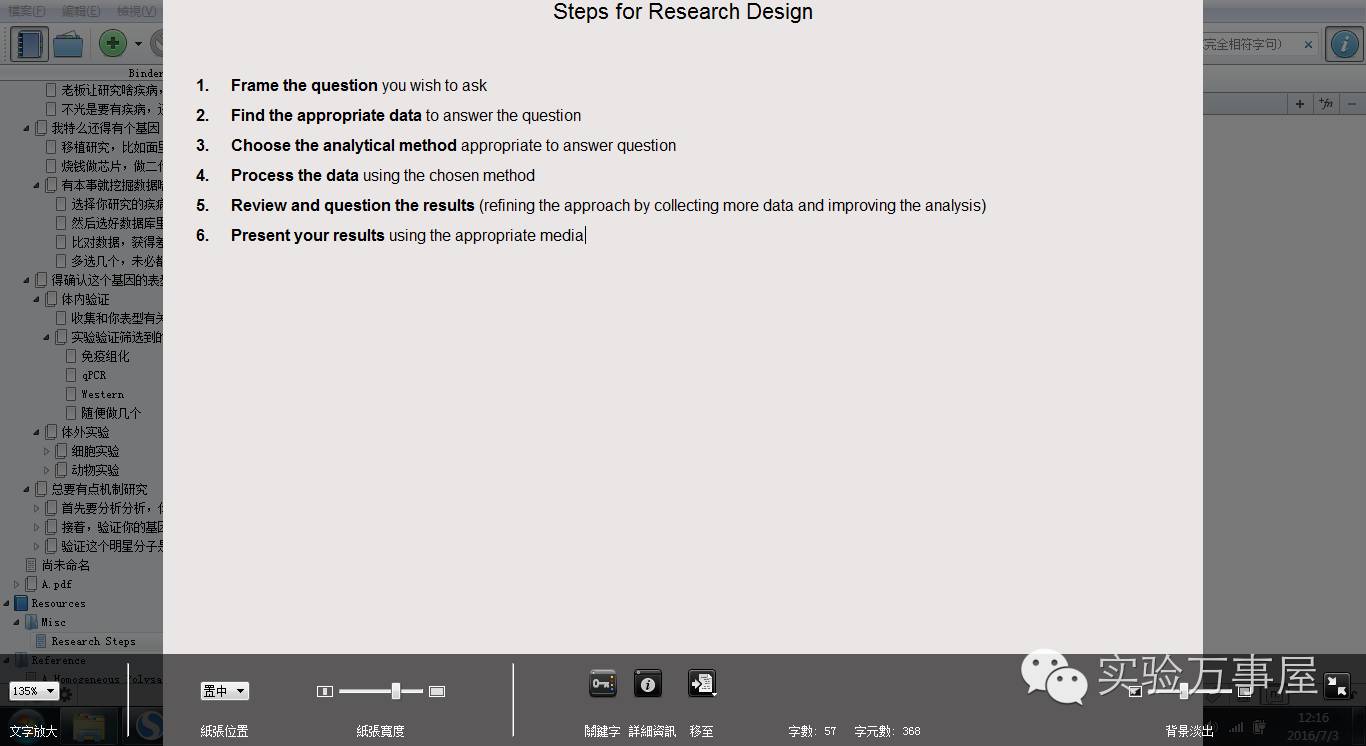Expand the A.pdf item
Image resolution: width=1366 pixels, height=746 pixels.
tap(17, 584)
